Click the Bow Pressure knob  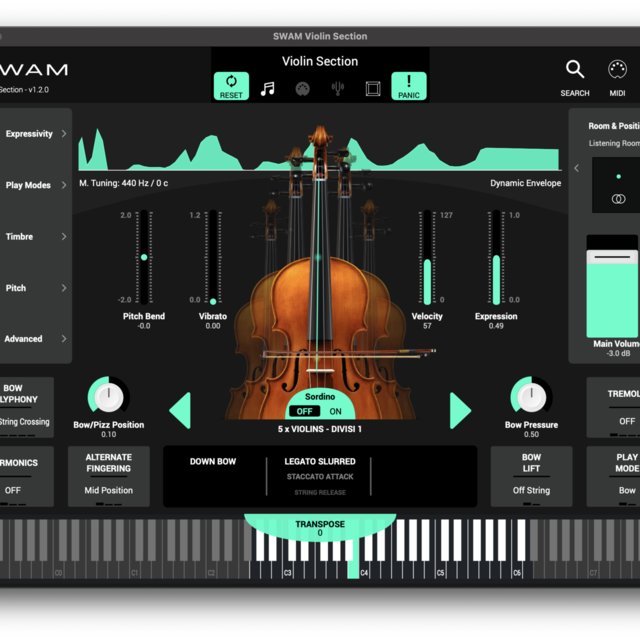531,397
